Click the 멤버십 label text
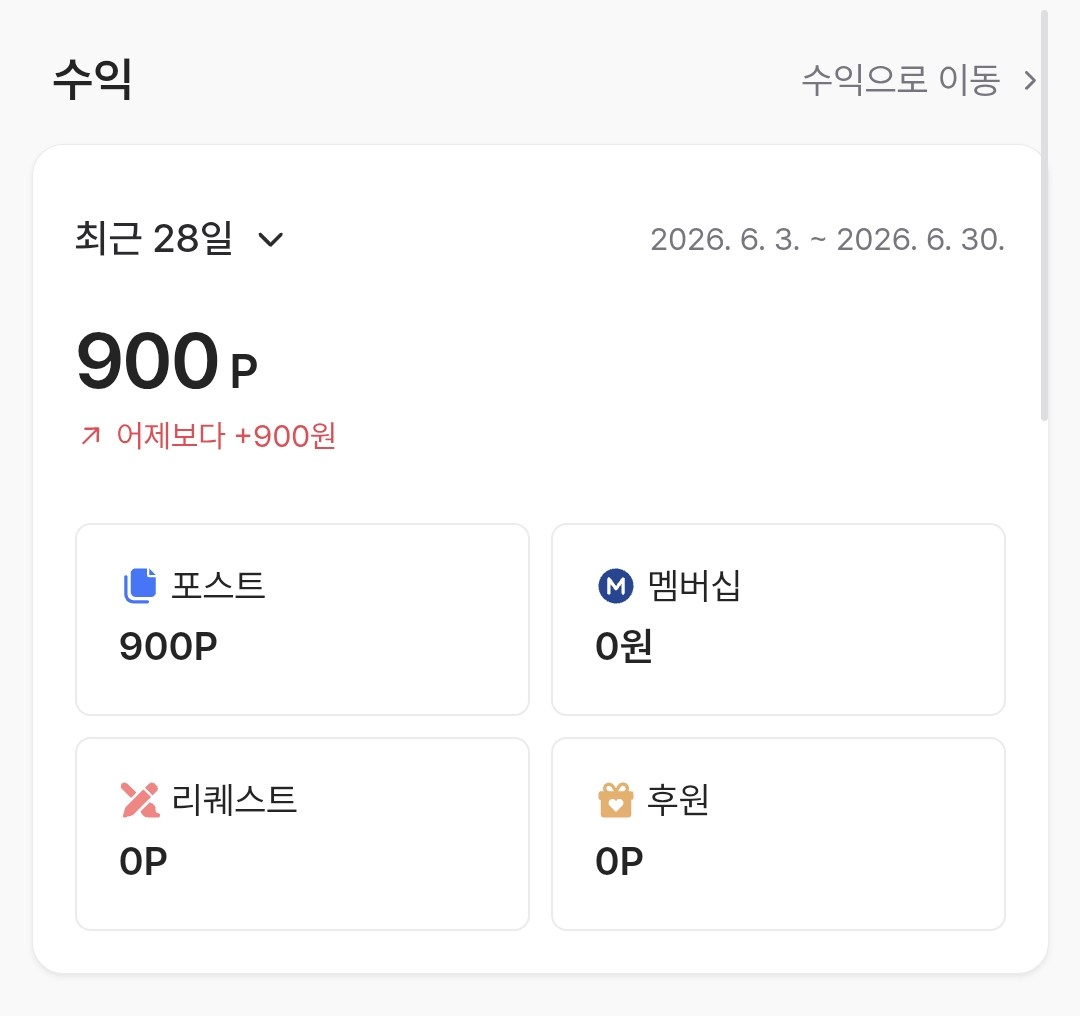The height and width of the screenshot is (1016, 1080). (x=694, y=586)
